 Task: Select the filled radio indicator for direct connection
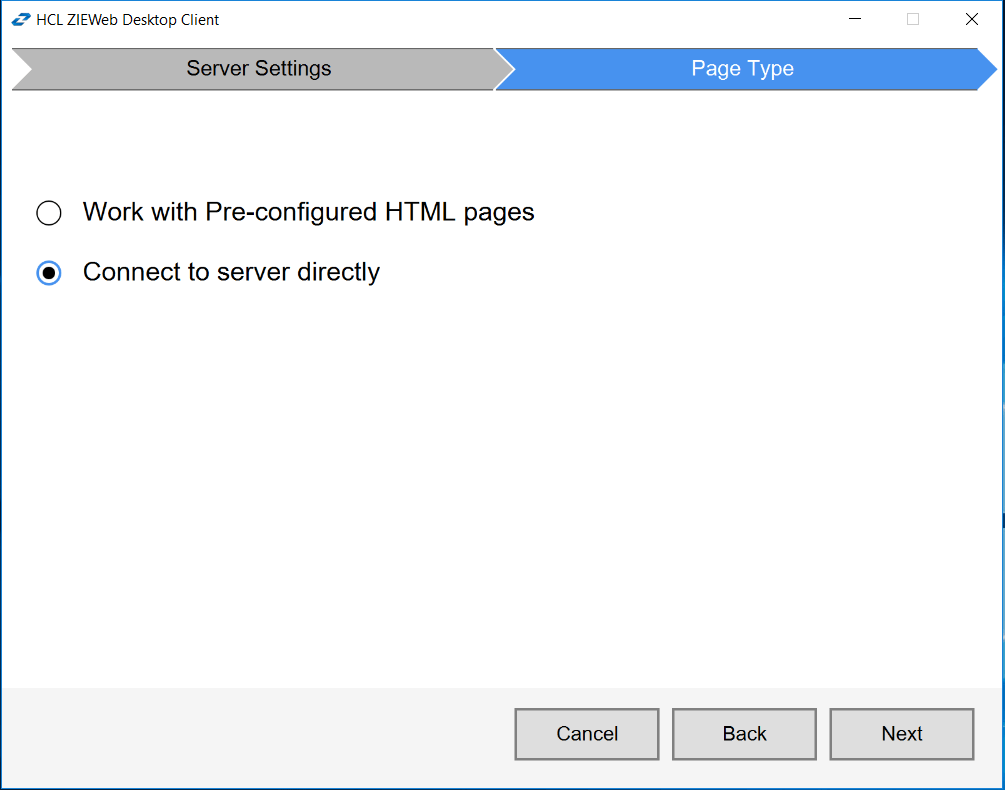point(48,272)
